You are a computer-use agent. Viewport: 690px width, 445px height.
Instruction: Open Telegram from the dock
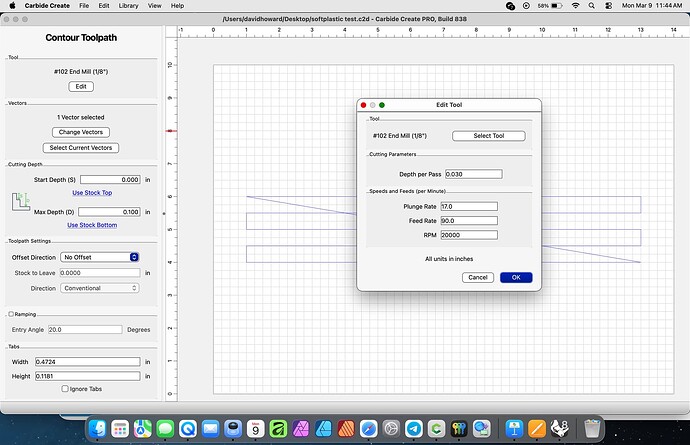point(414,428)
